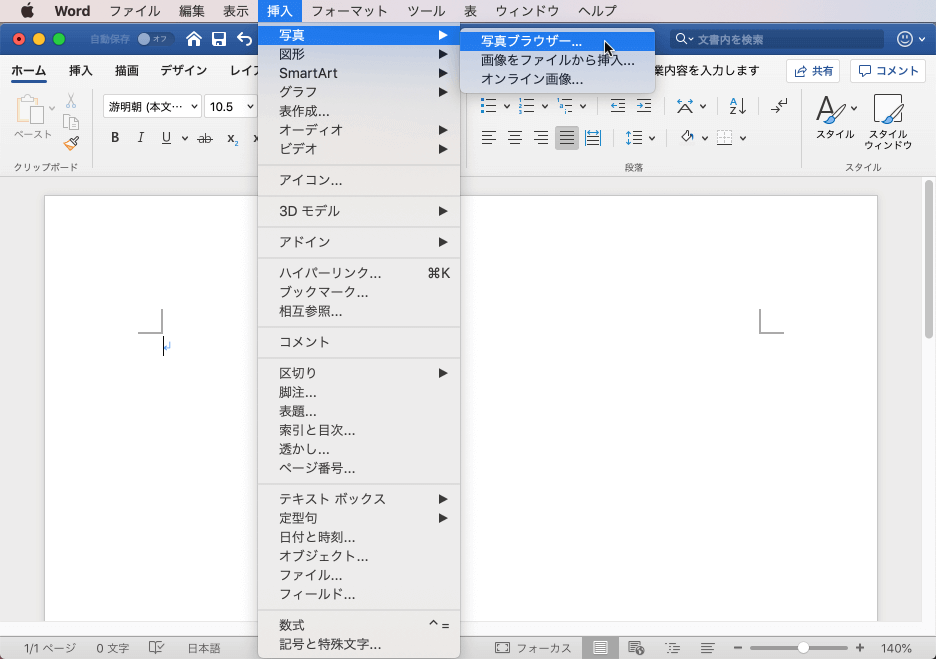
Task: Click the Format Painter brush icon
Action: click(x=72, y=143)
